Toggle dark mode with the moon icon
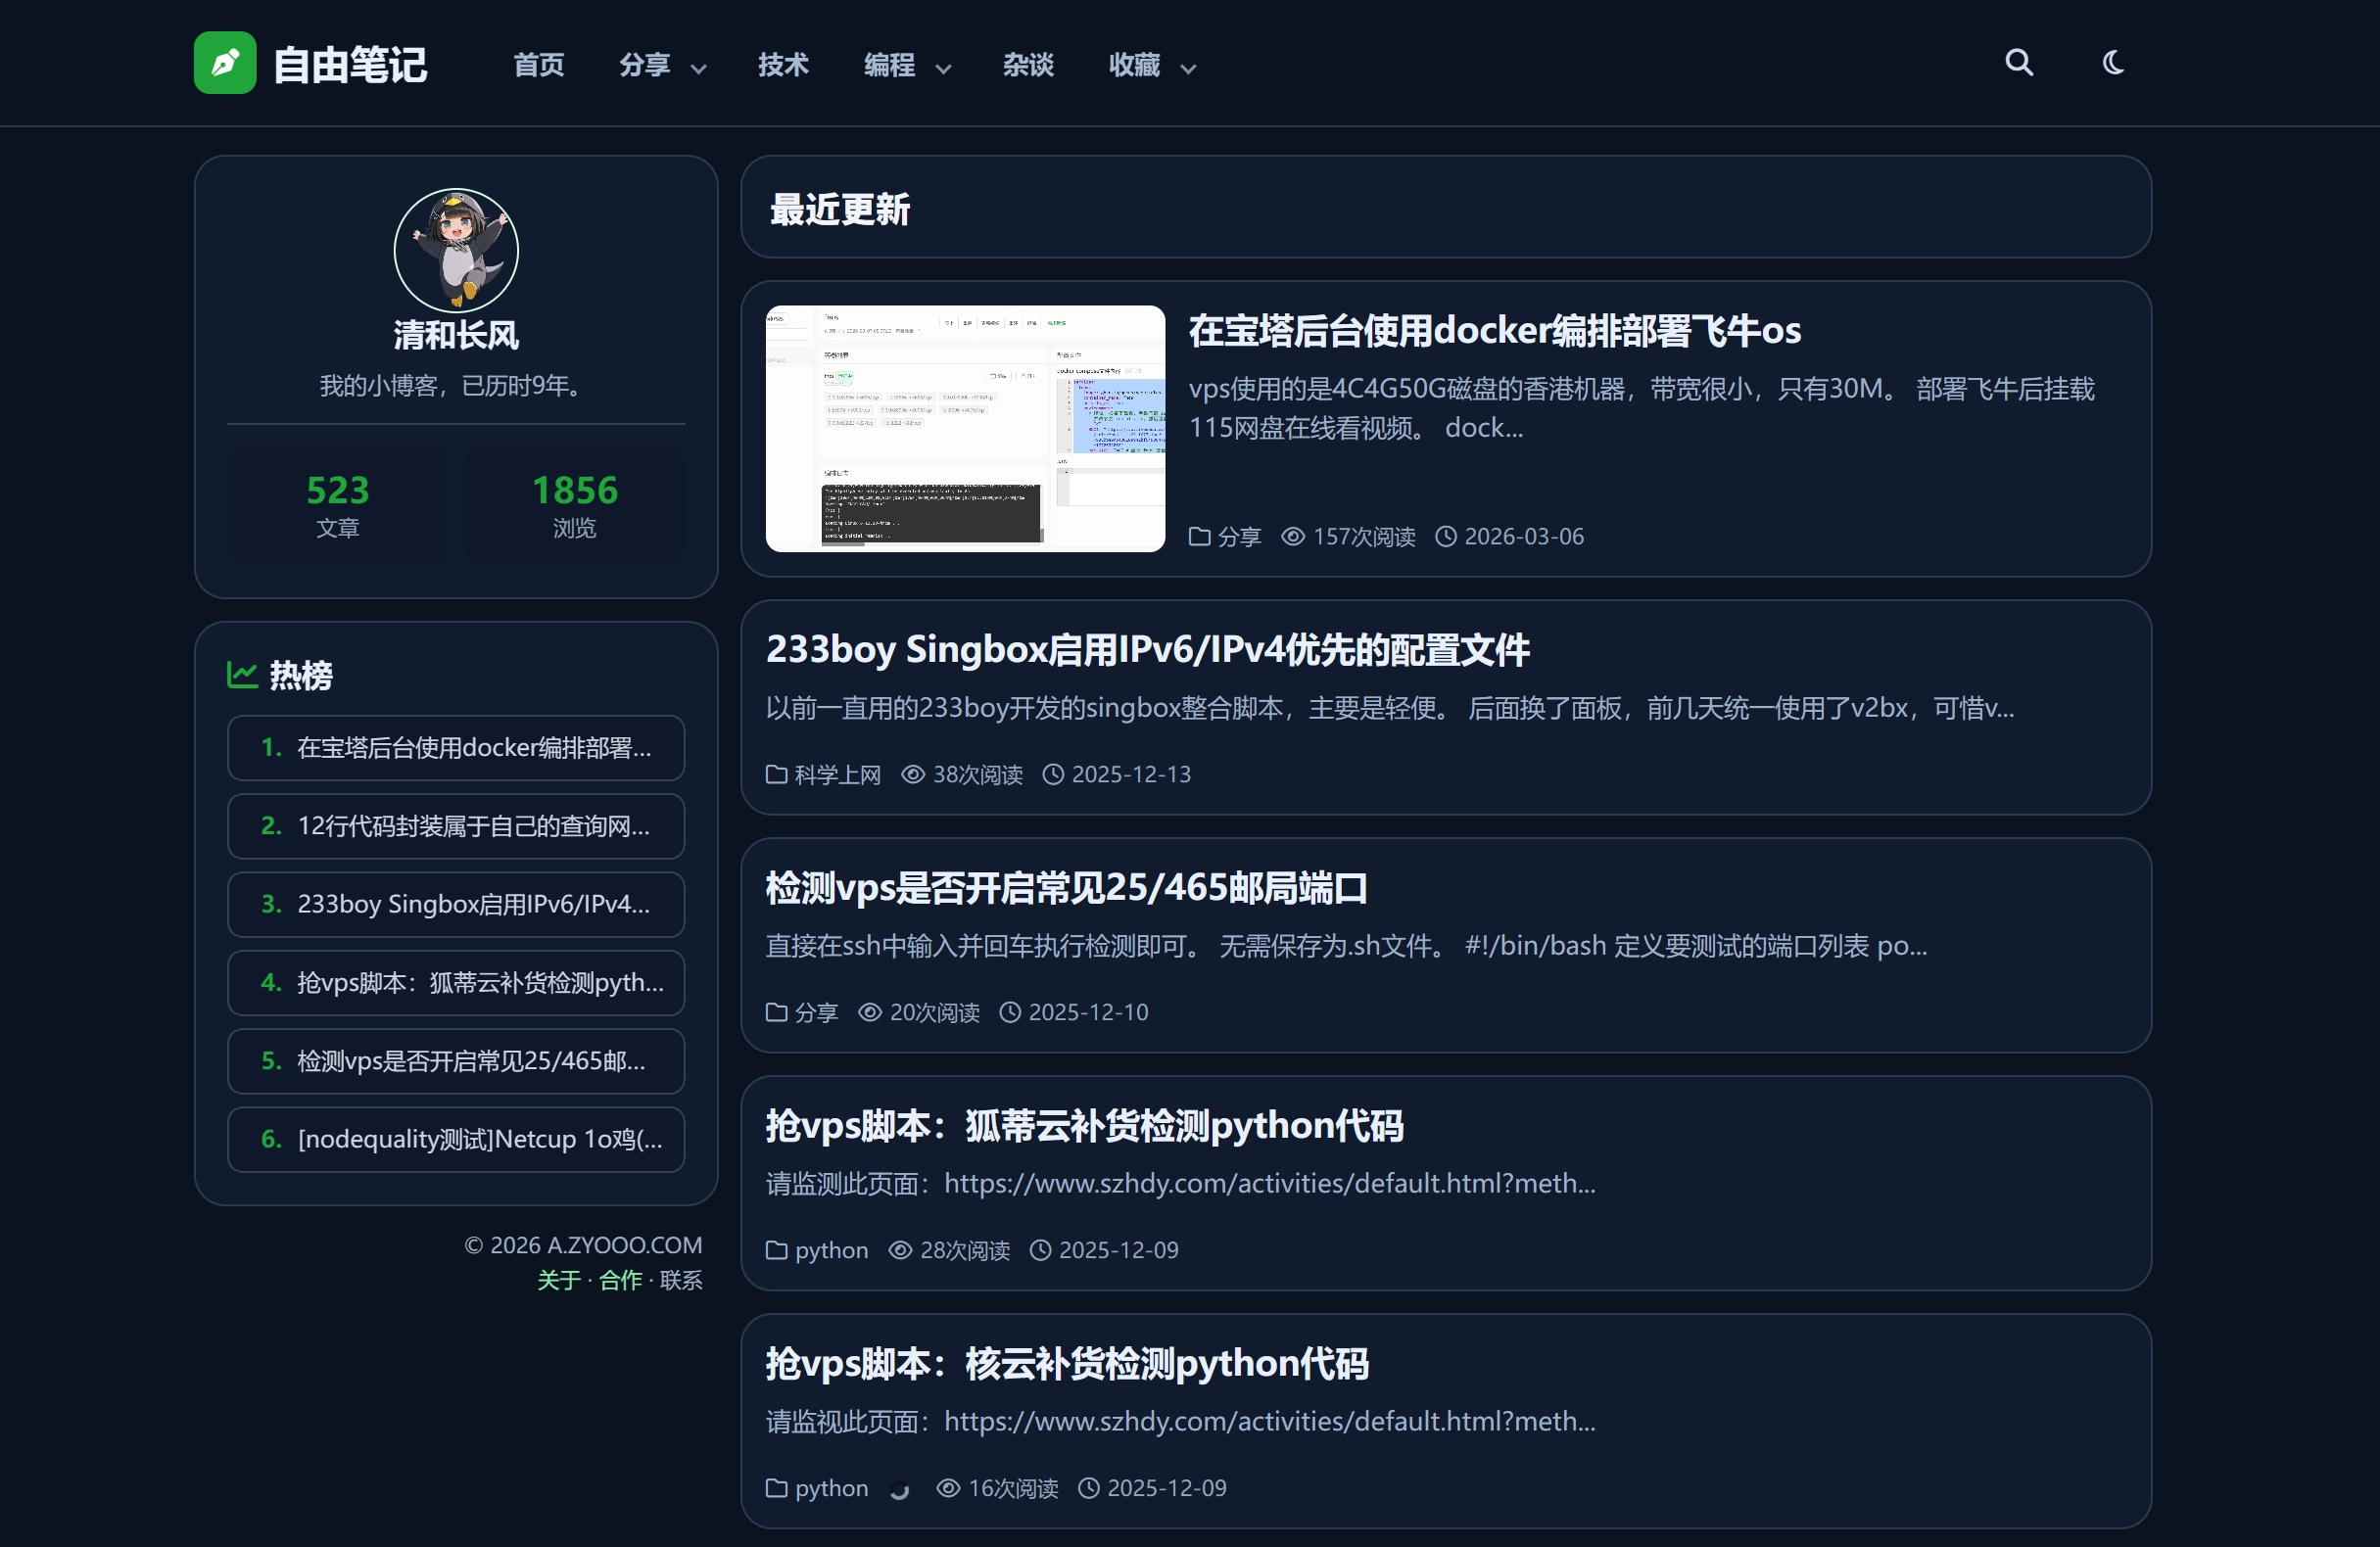 (x=2112, y=62)
